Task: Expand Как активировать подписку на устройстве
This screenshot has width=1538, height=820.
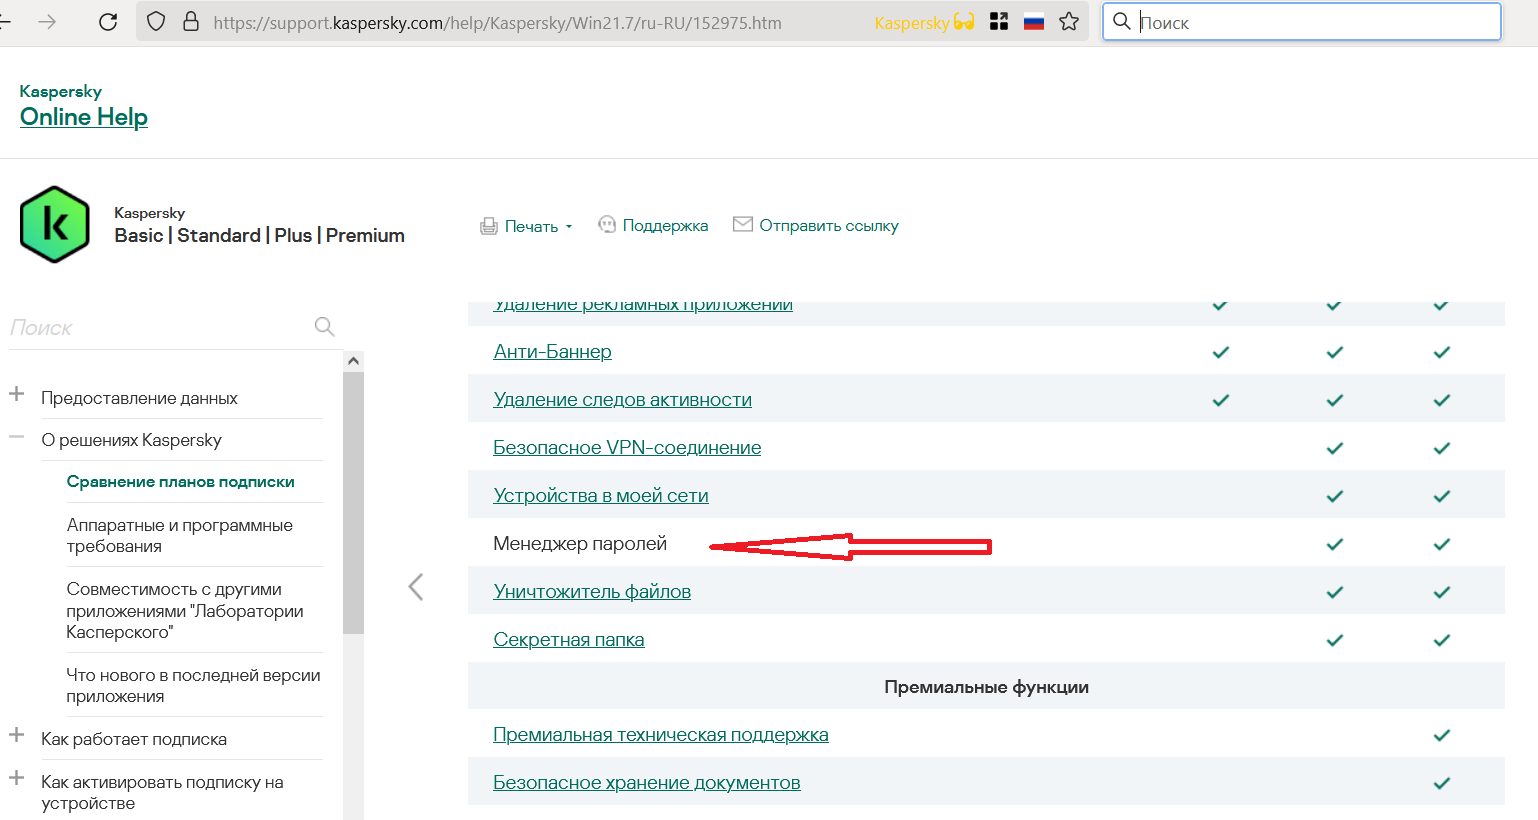Action: [16, 779]
